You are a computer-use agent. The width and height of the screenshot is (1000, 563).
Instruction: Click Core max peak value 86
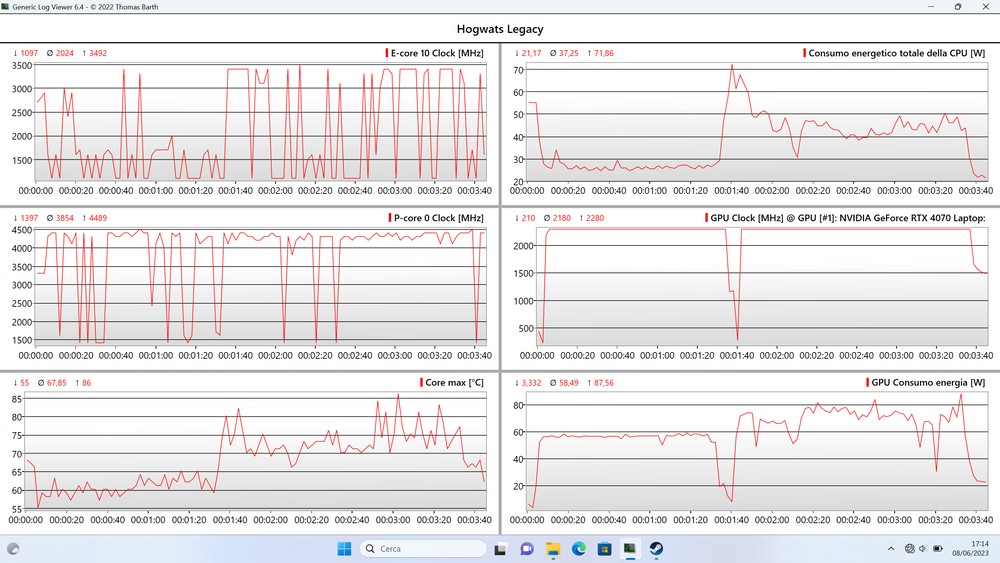click(86, 383)
